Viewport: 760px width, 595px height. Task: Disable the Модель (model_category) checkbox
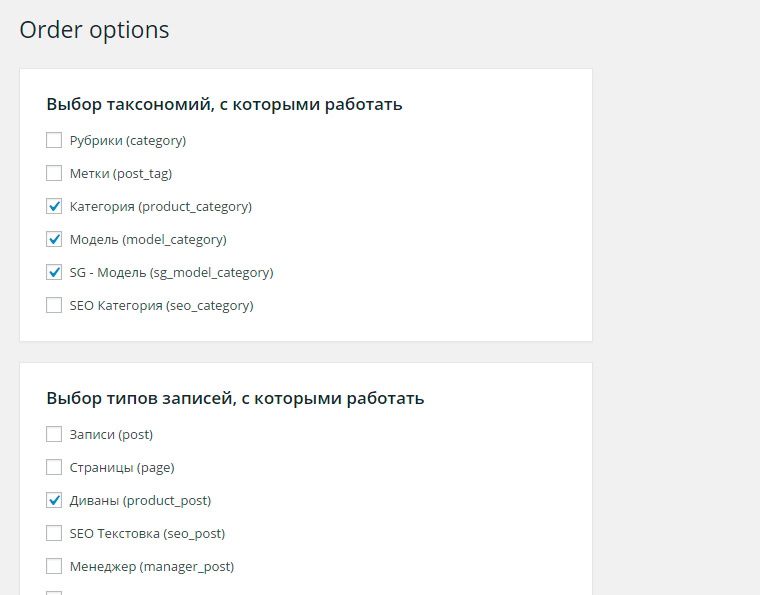pos(54,239)
